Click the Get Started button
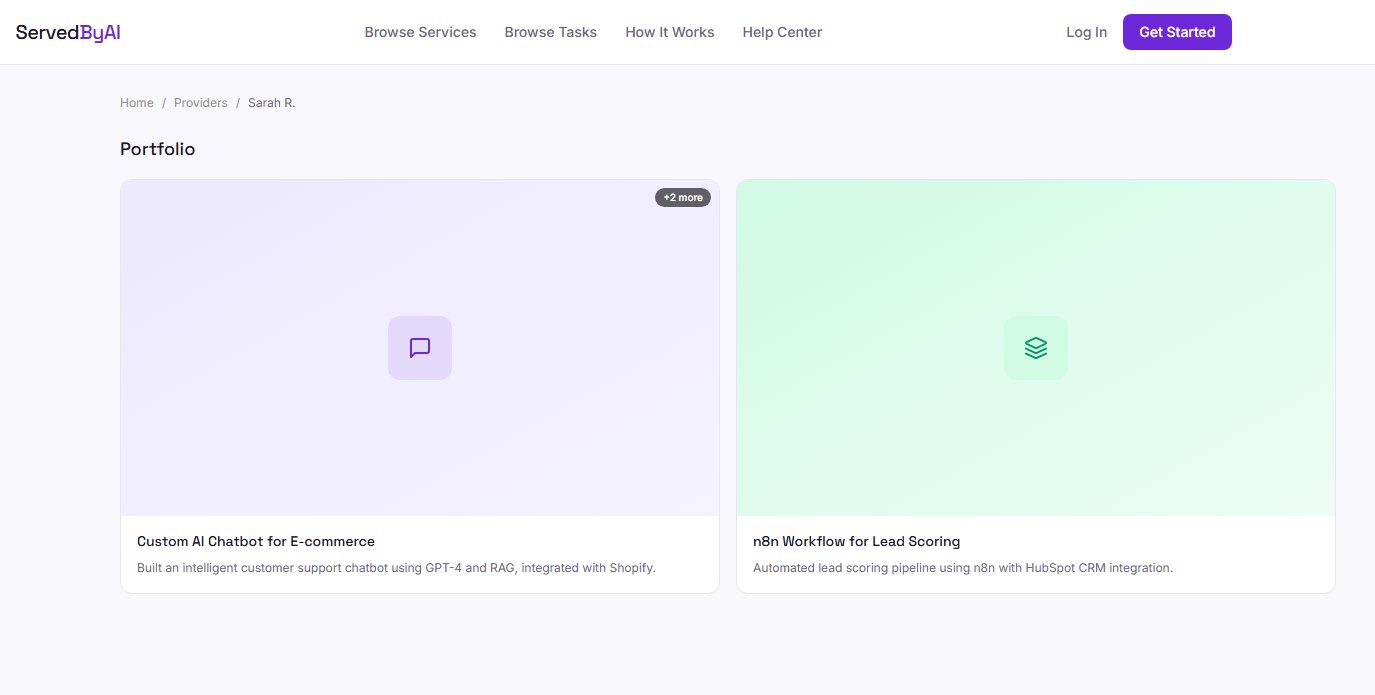1375x695 pixels. pyautogui.click(x=1177, y=32)
